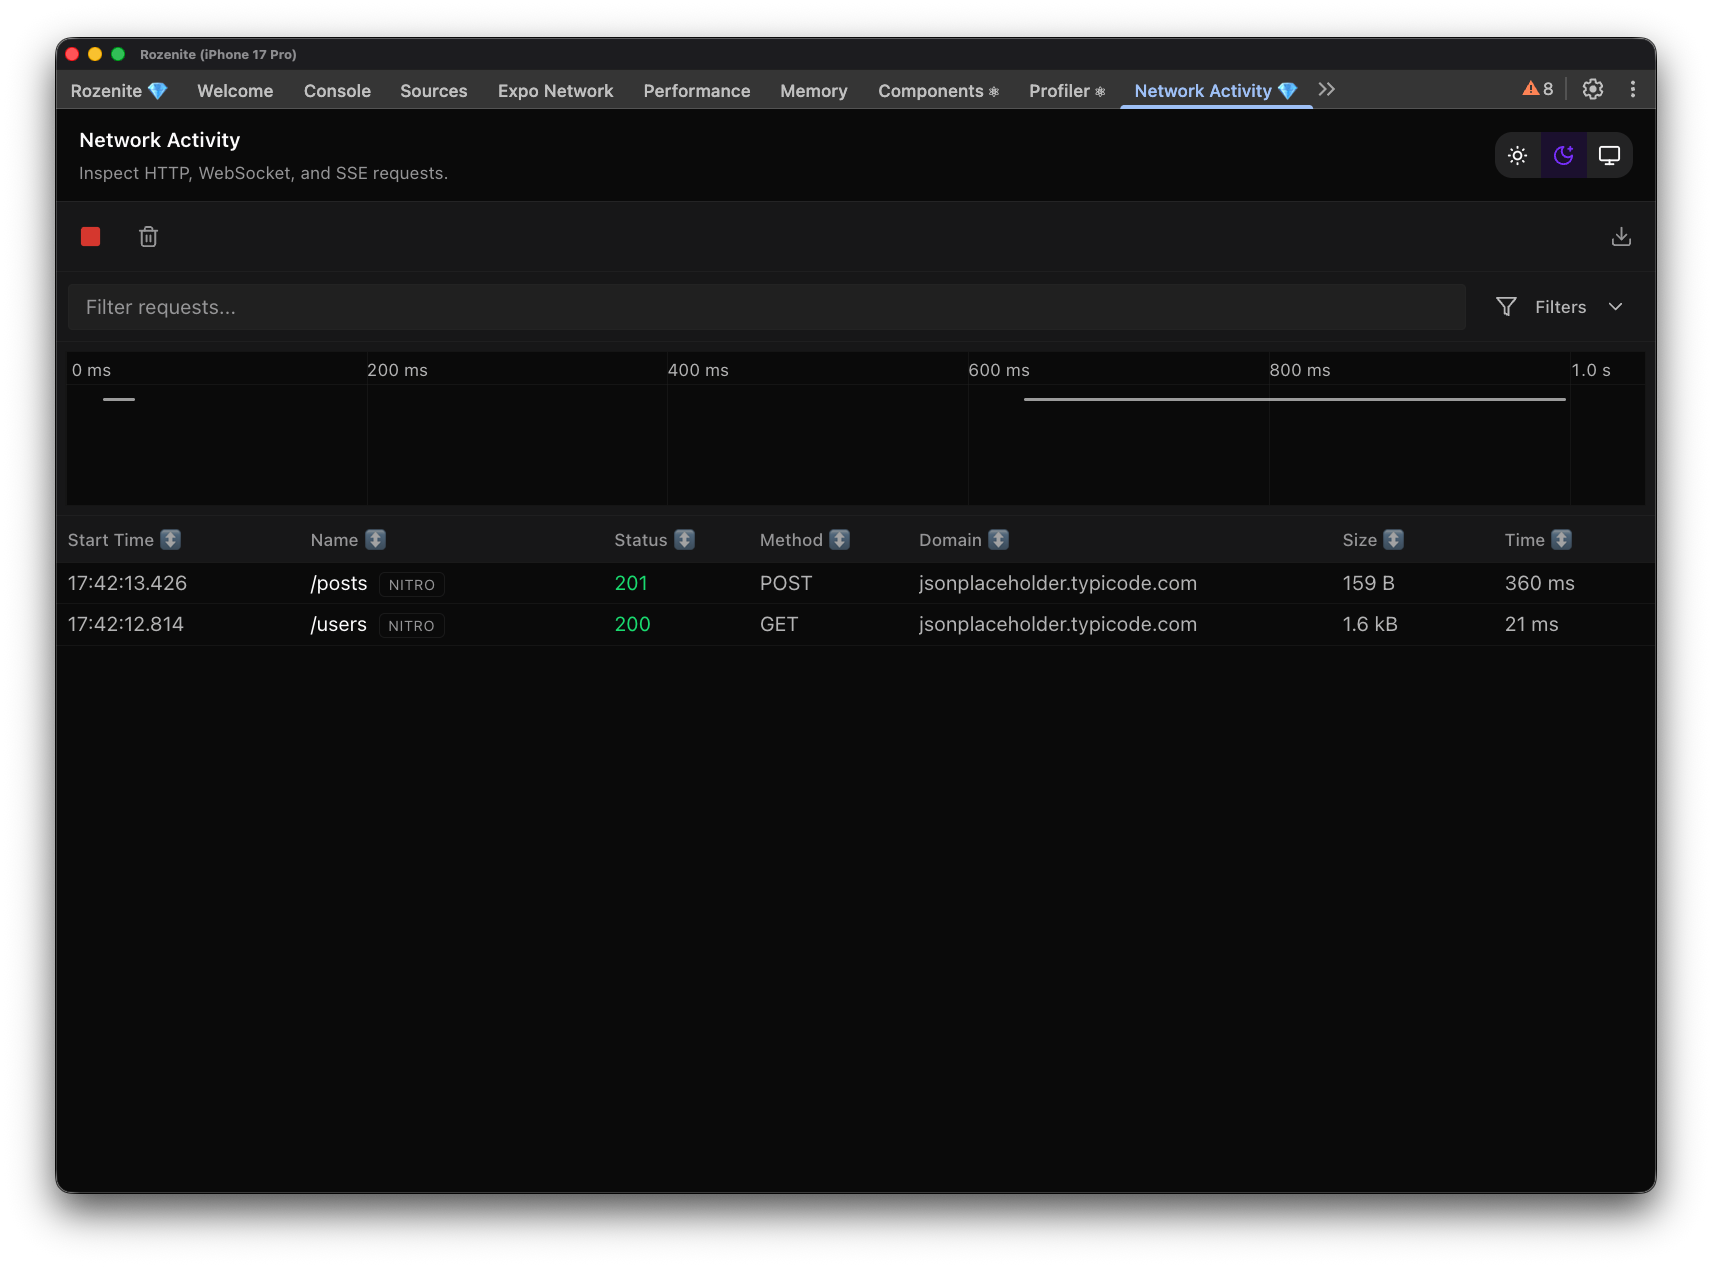Open the Profiler tab
Screen dimensions: 1712x1267
(x=1066, y=90)
